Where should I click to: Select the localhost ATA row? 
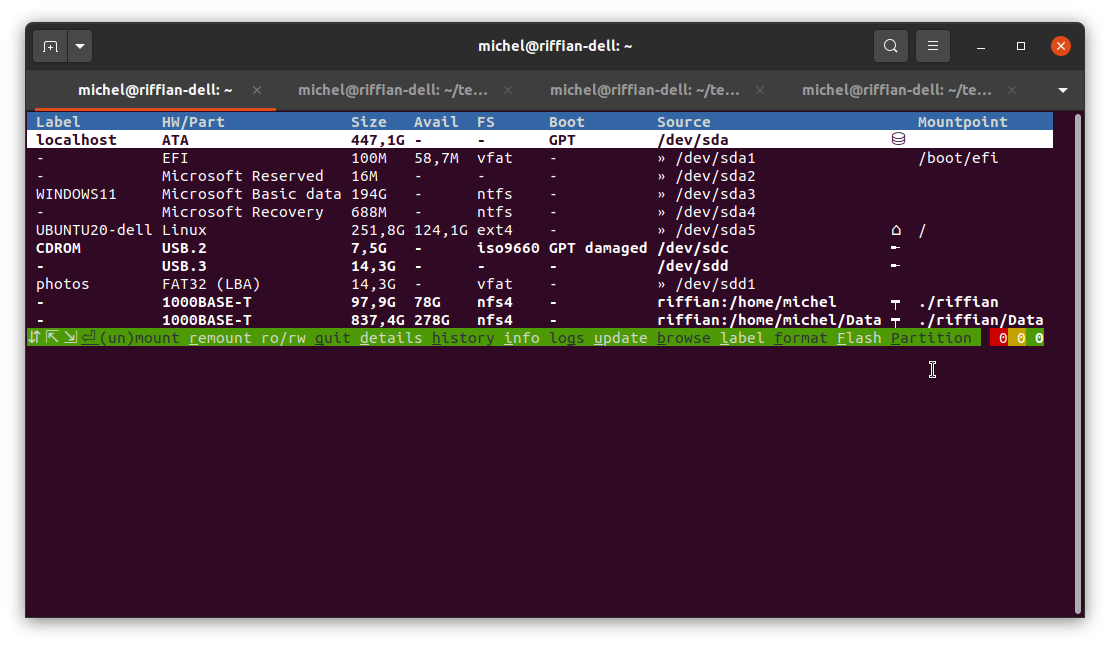click(x=540, y=139)
